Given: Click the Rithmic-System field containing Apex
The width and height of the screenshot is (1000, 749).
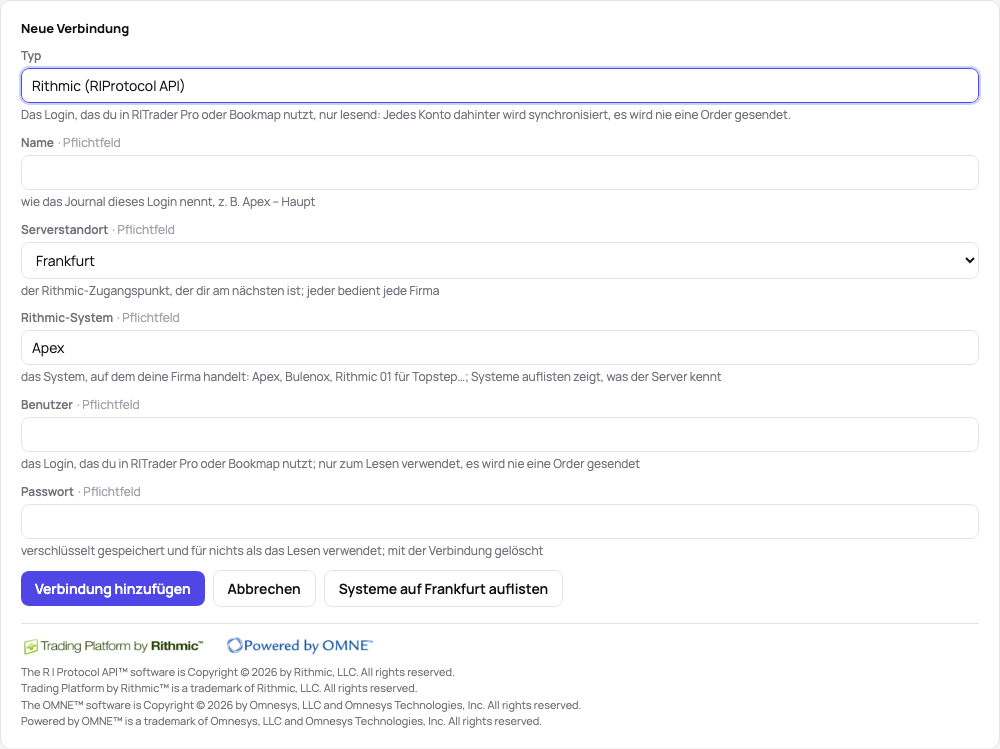Looking at the screenshot, I should tap(499, 348).
